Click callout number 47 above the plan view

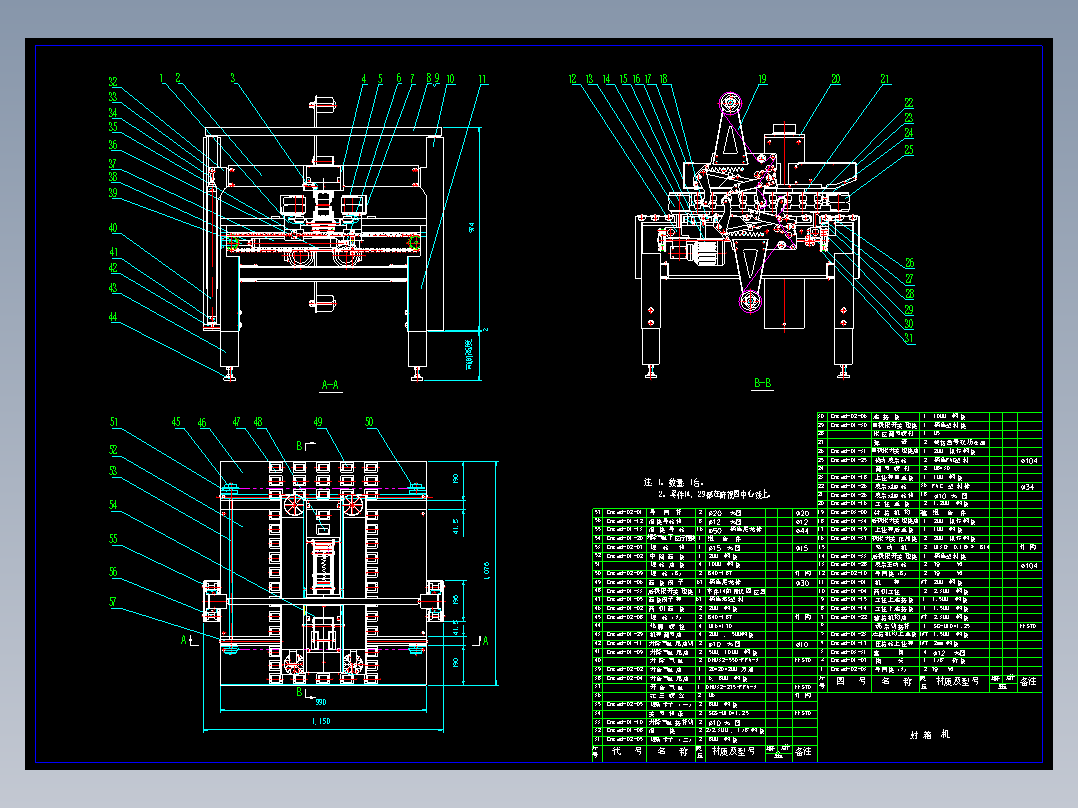pos(236,422)
